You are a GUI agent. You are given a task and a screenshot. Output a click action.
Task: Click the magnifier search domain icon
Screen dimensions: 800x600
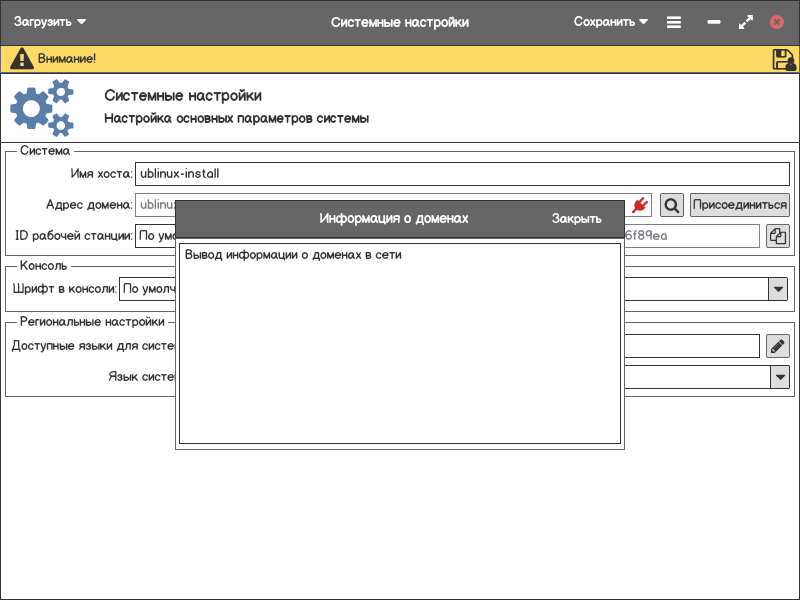(673, 205)
